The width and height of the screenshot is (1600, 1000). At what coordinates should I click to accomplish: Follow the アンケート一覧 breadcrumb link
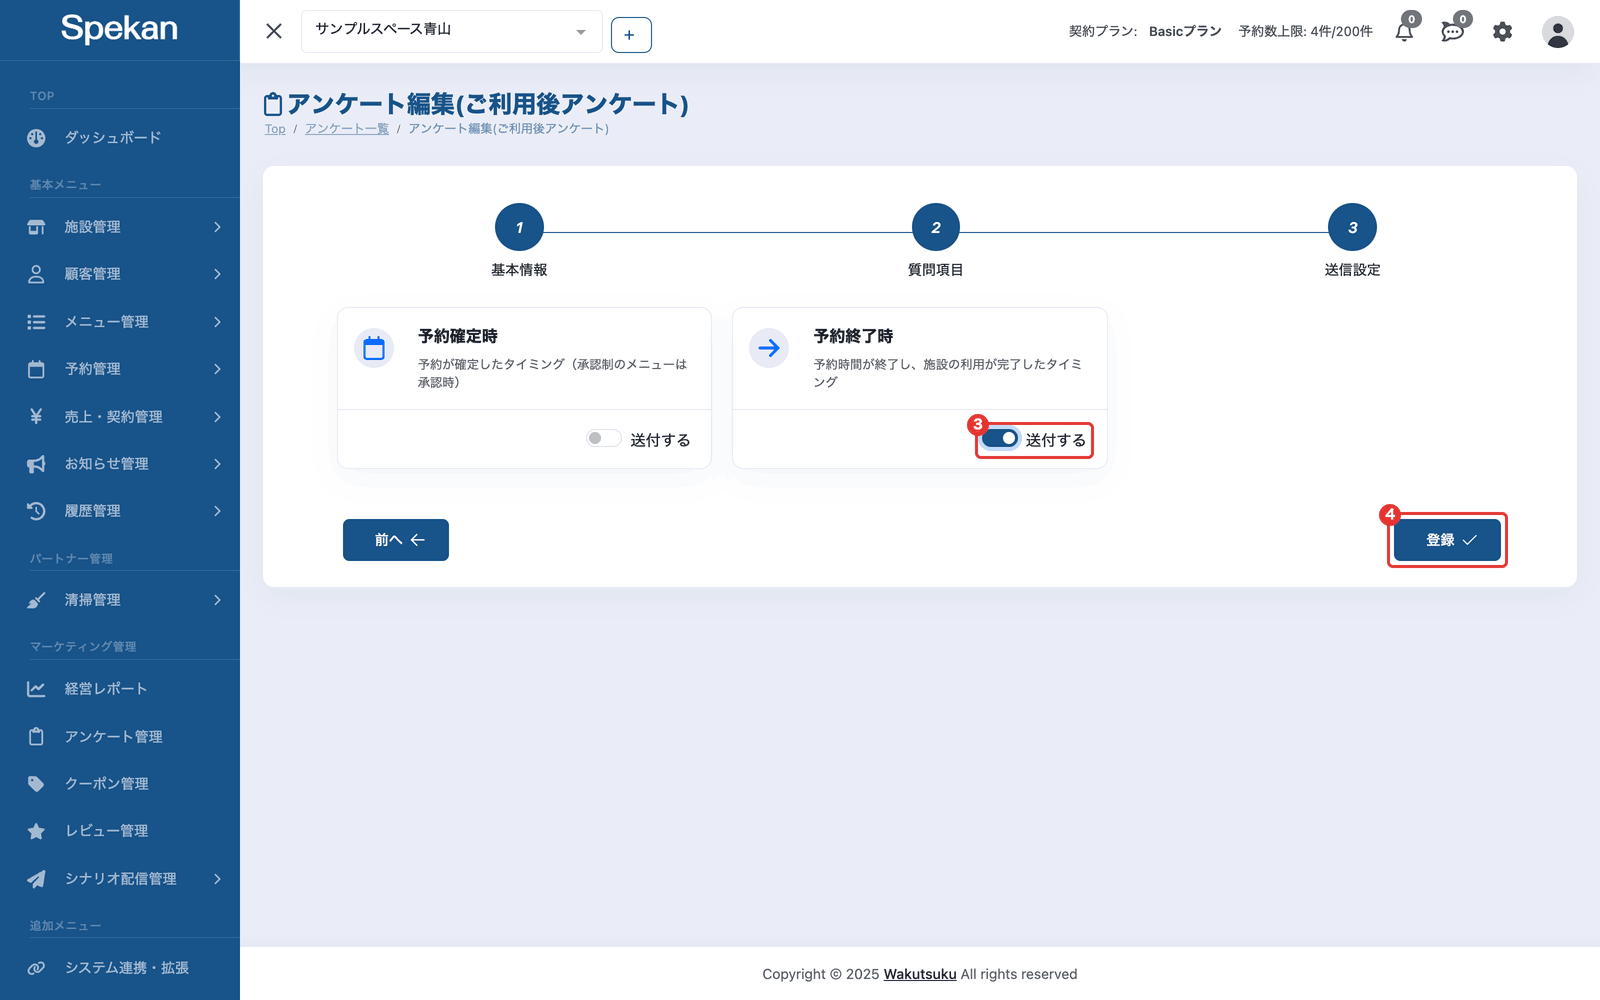pos(347,129)
